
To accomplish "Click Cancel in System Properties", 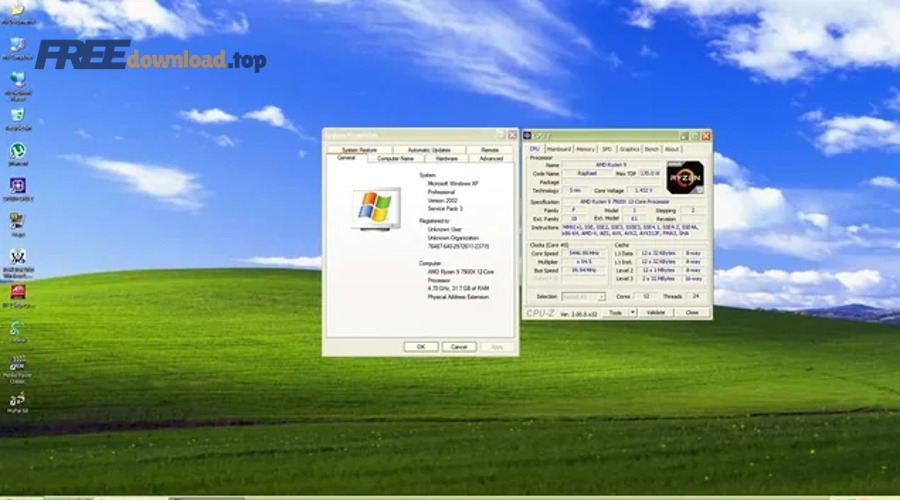I will pyautogui.click(x=459, y=347).
